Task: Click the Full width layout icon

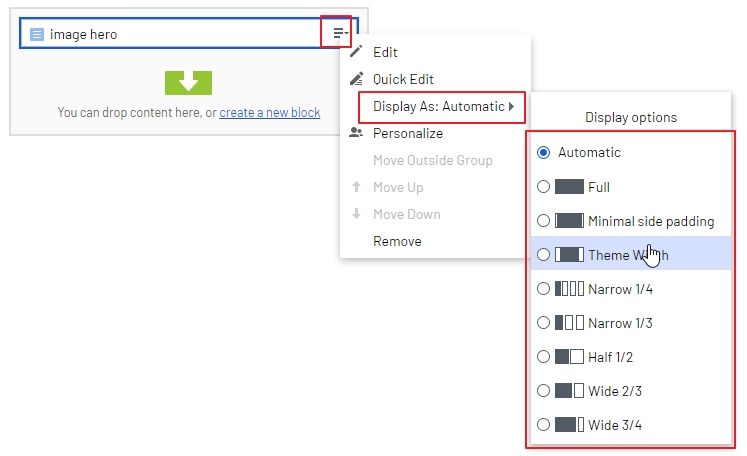Action: 569,187
